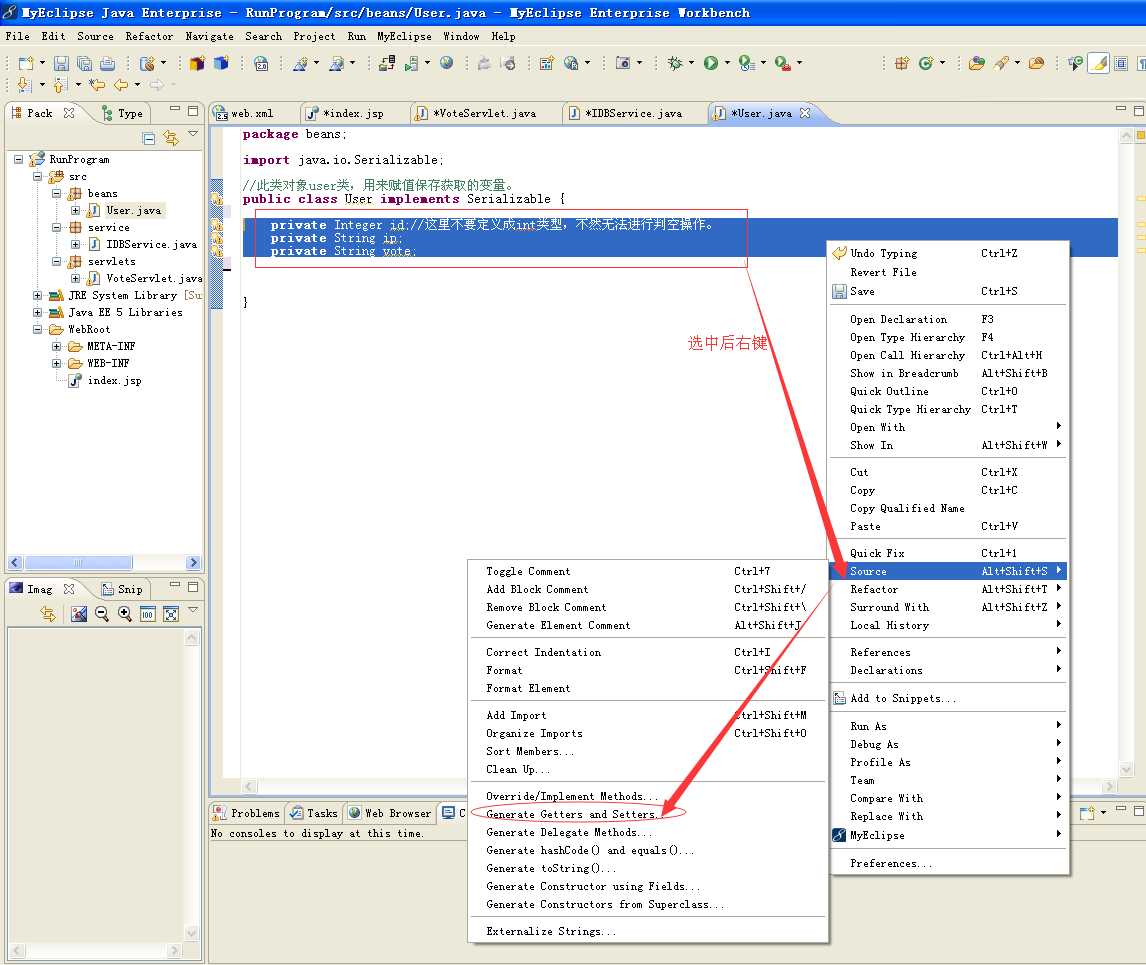
Task: Expand the WEB-INF folder node
Action: coord(56,363)
